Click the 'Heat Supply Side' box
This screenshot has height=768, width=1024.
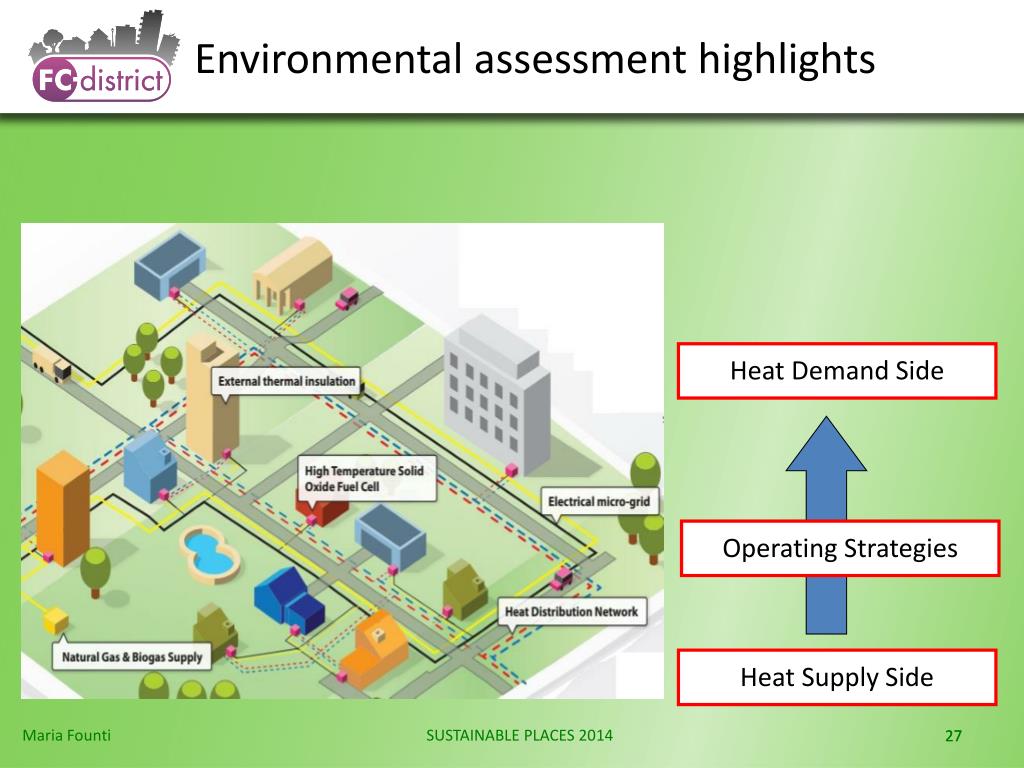837,677
